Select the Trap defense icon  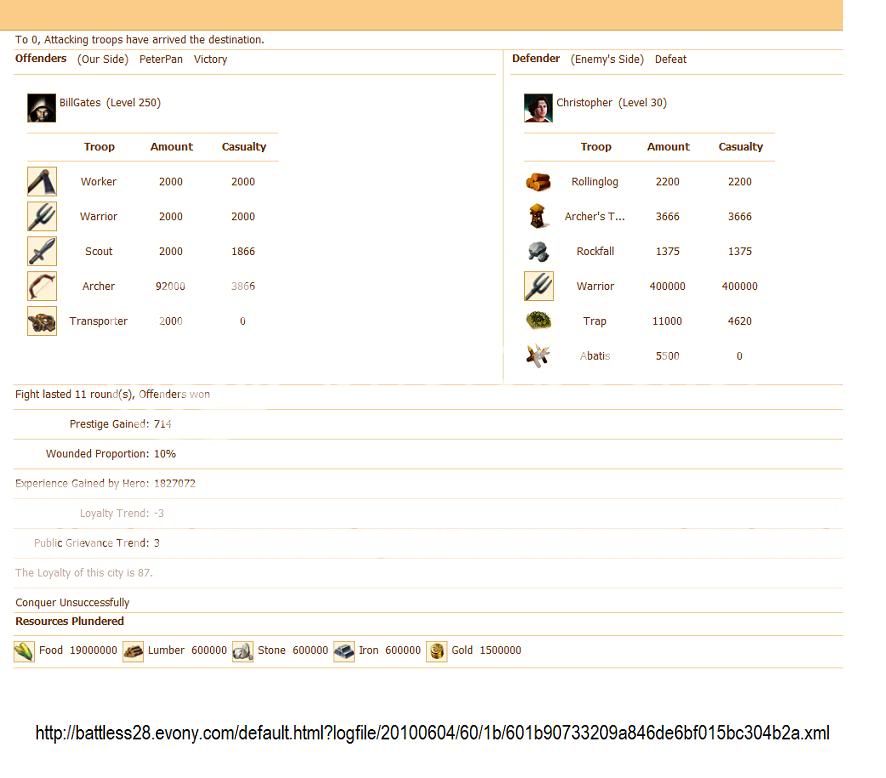tap(538, 322)
